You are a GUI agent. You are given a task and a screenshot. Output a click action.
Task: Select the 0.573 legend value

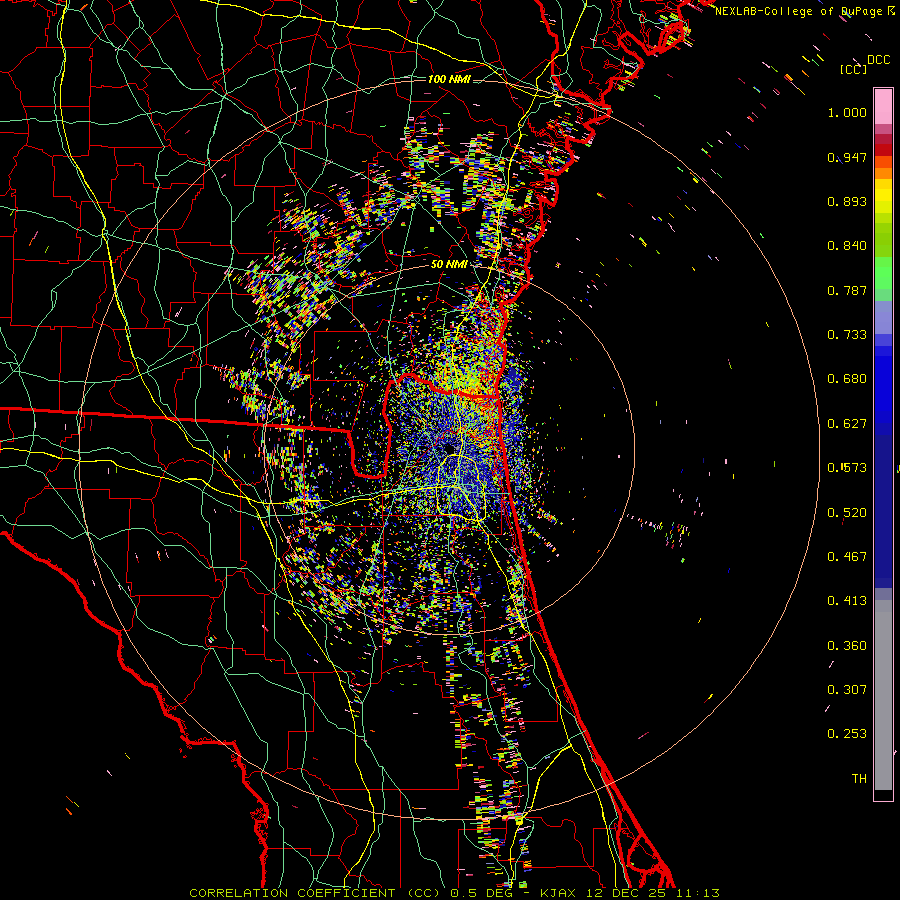pyautogui.click(x=847, y=468)
